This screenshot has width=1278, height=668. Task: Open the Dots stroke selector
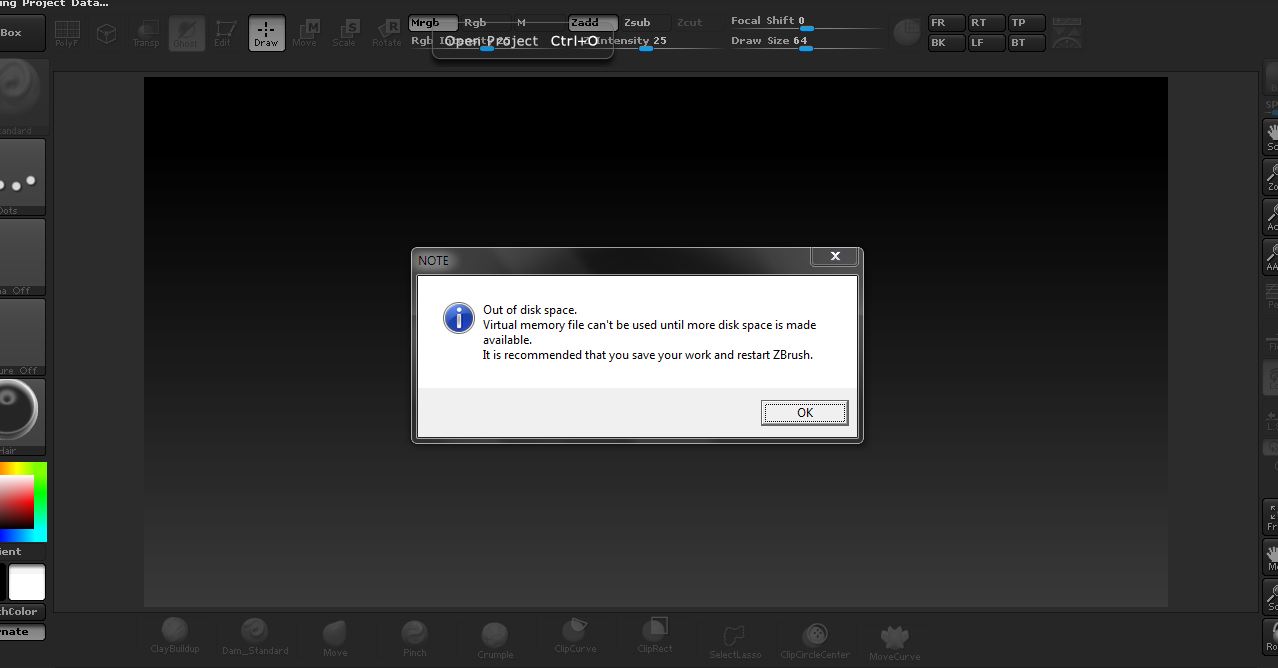[x=21, y=176]
